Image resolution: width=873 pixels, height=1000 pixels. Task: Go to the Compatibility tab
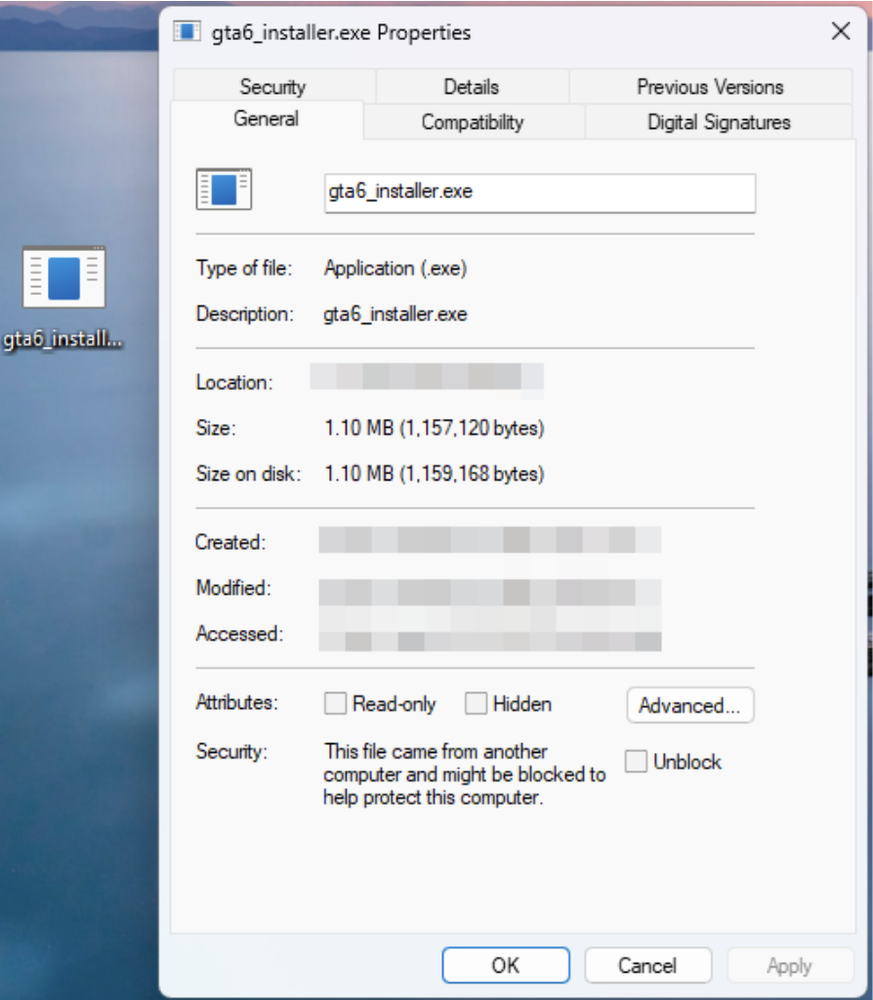(473, 122)
